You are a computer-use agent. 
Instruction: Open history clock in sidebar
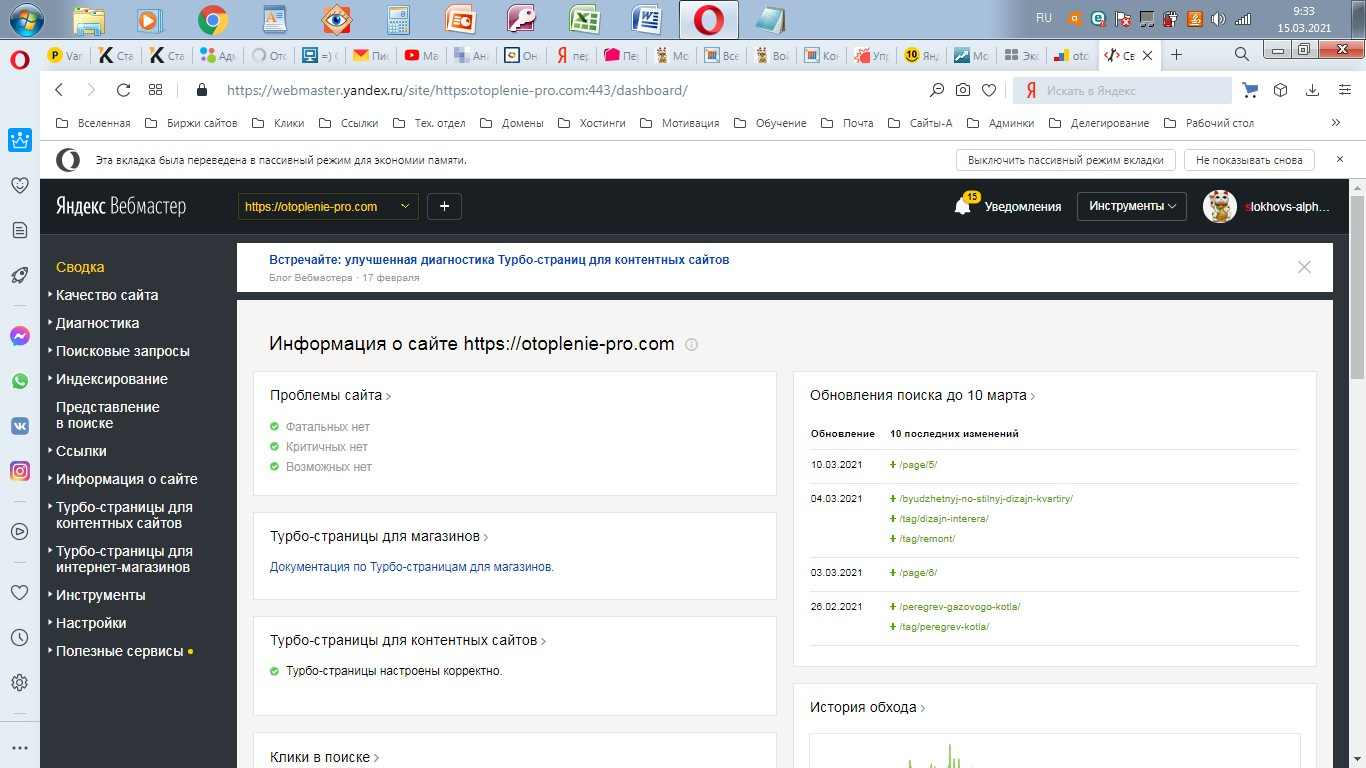pos(19,637)
